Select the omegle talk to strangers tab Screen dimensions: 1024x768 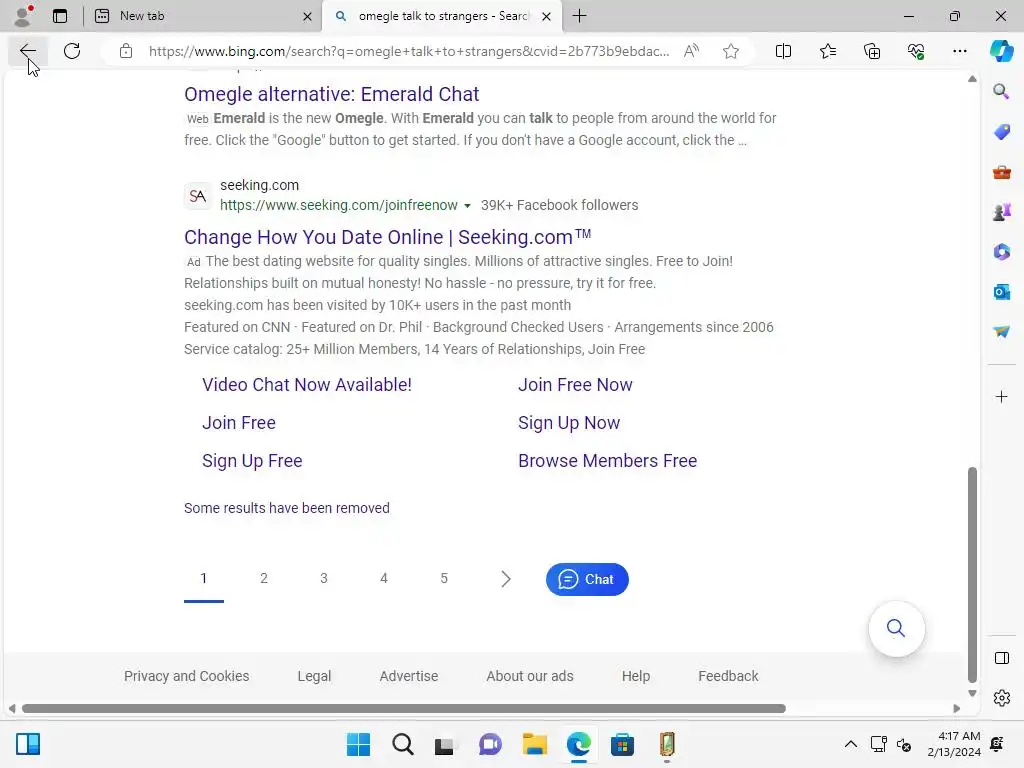point(444,16)
